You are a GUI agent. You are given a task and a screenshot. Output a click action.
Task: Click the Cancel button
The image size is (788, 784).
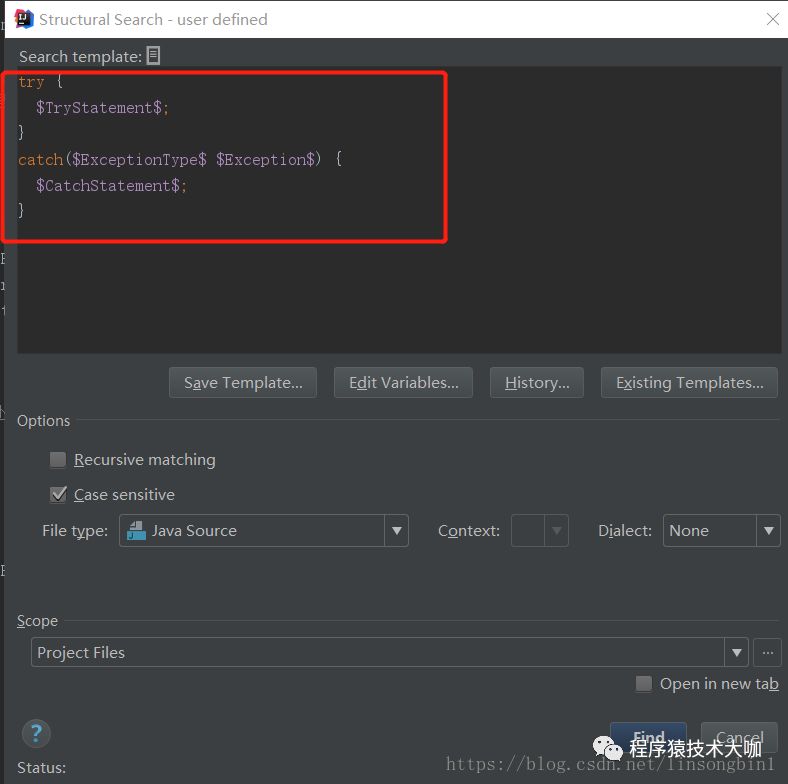click(x=739, y=737)
